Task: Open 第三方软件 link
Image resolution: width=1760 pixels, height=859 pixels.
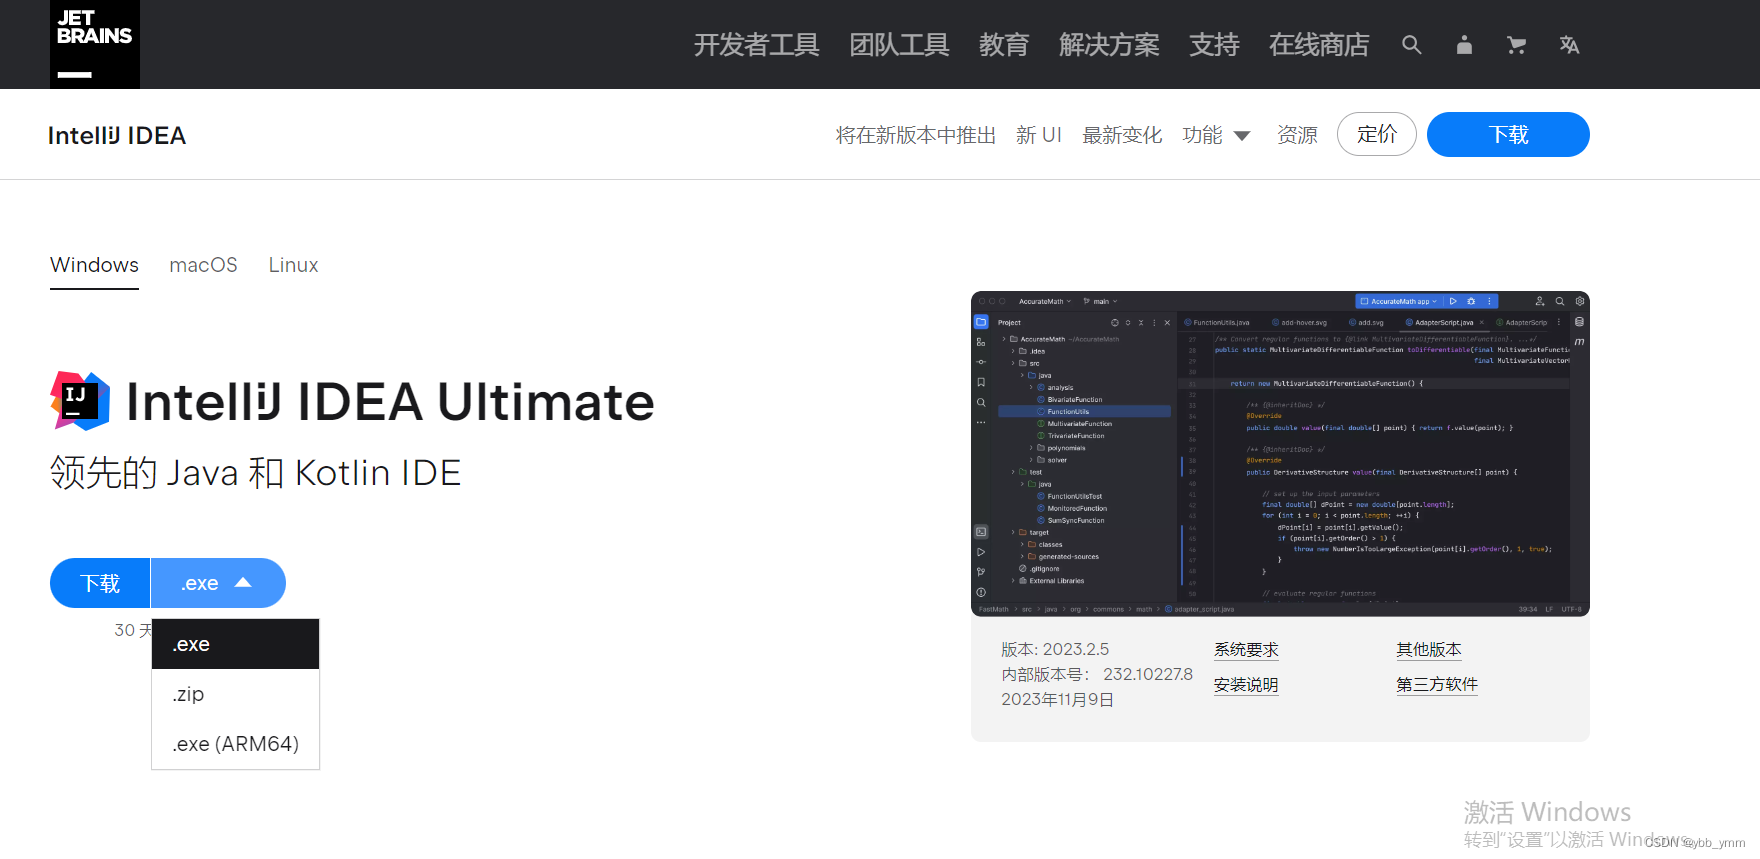Action: pyautogui.click(x=1437, y=685)
